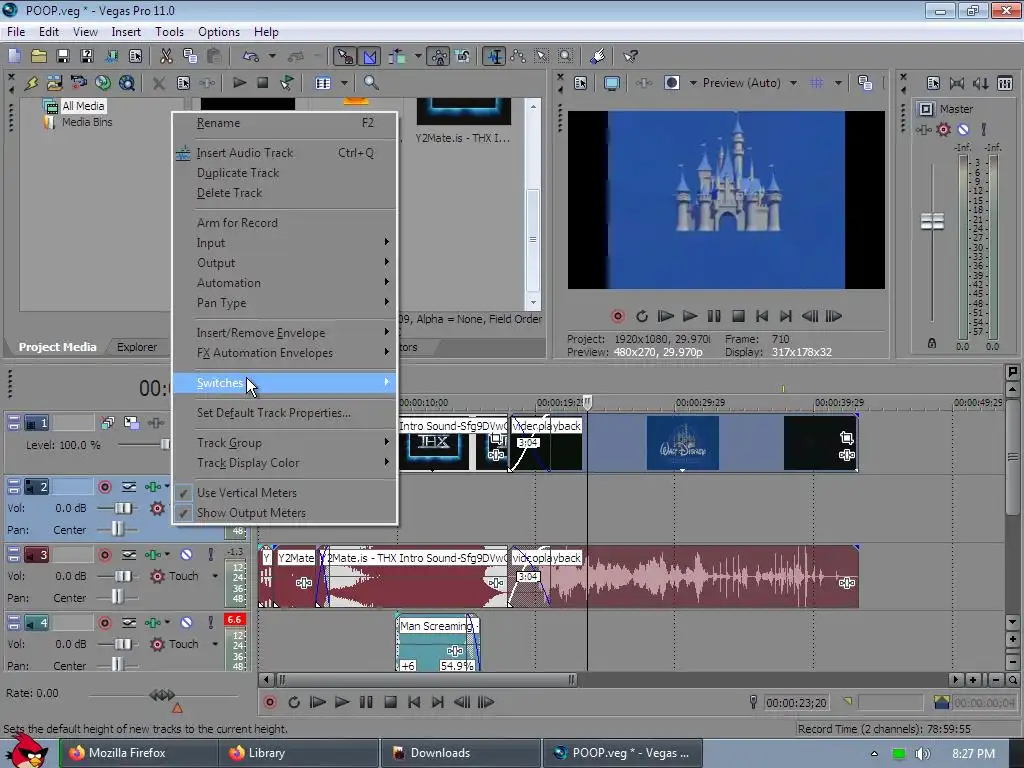
Task: Switch to the Explorer tab
Action: point(137,347)
